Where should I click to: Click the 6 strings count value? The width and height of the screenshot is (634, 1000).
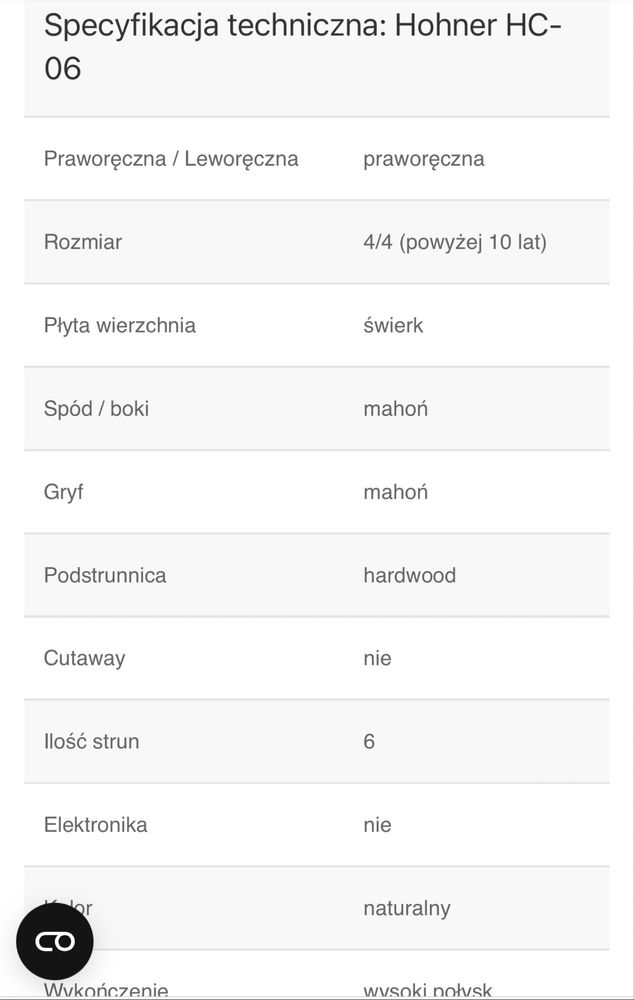(x=369, y=742)
